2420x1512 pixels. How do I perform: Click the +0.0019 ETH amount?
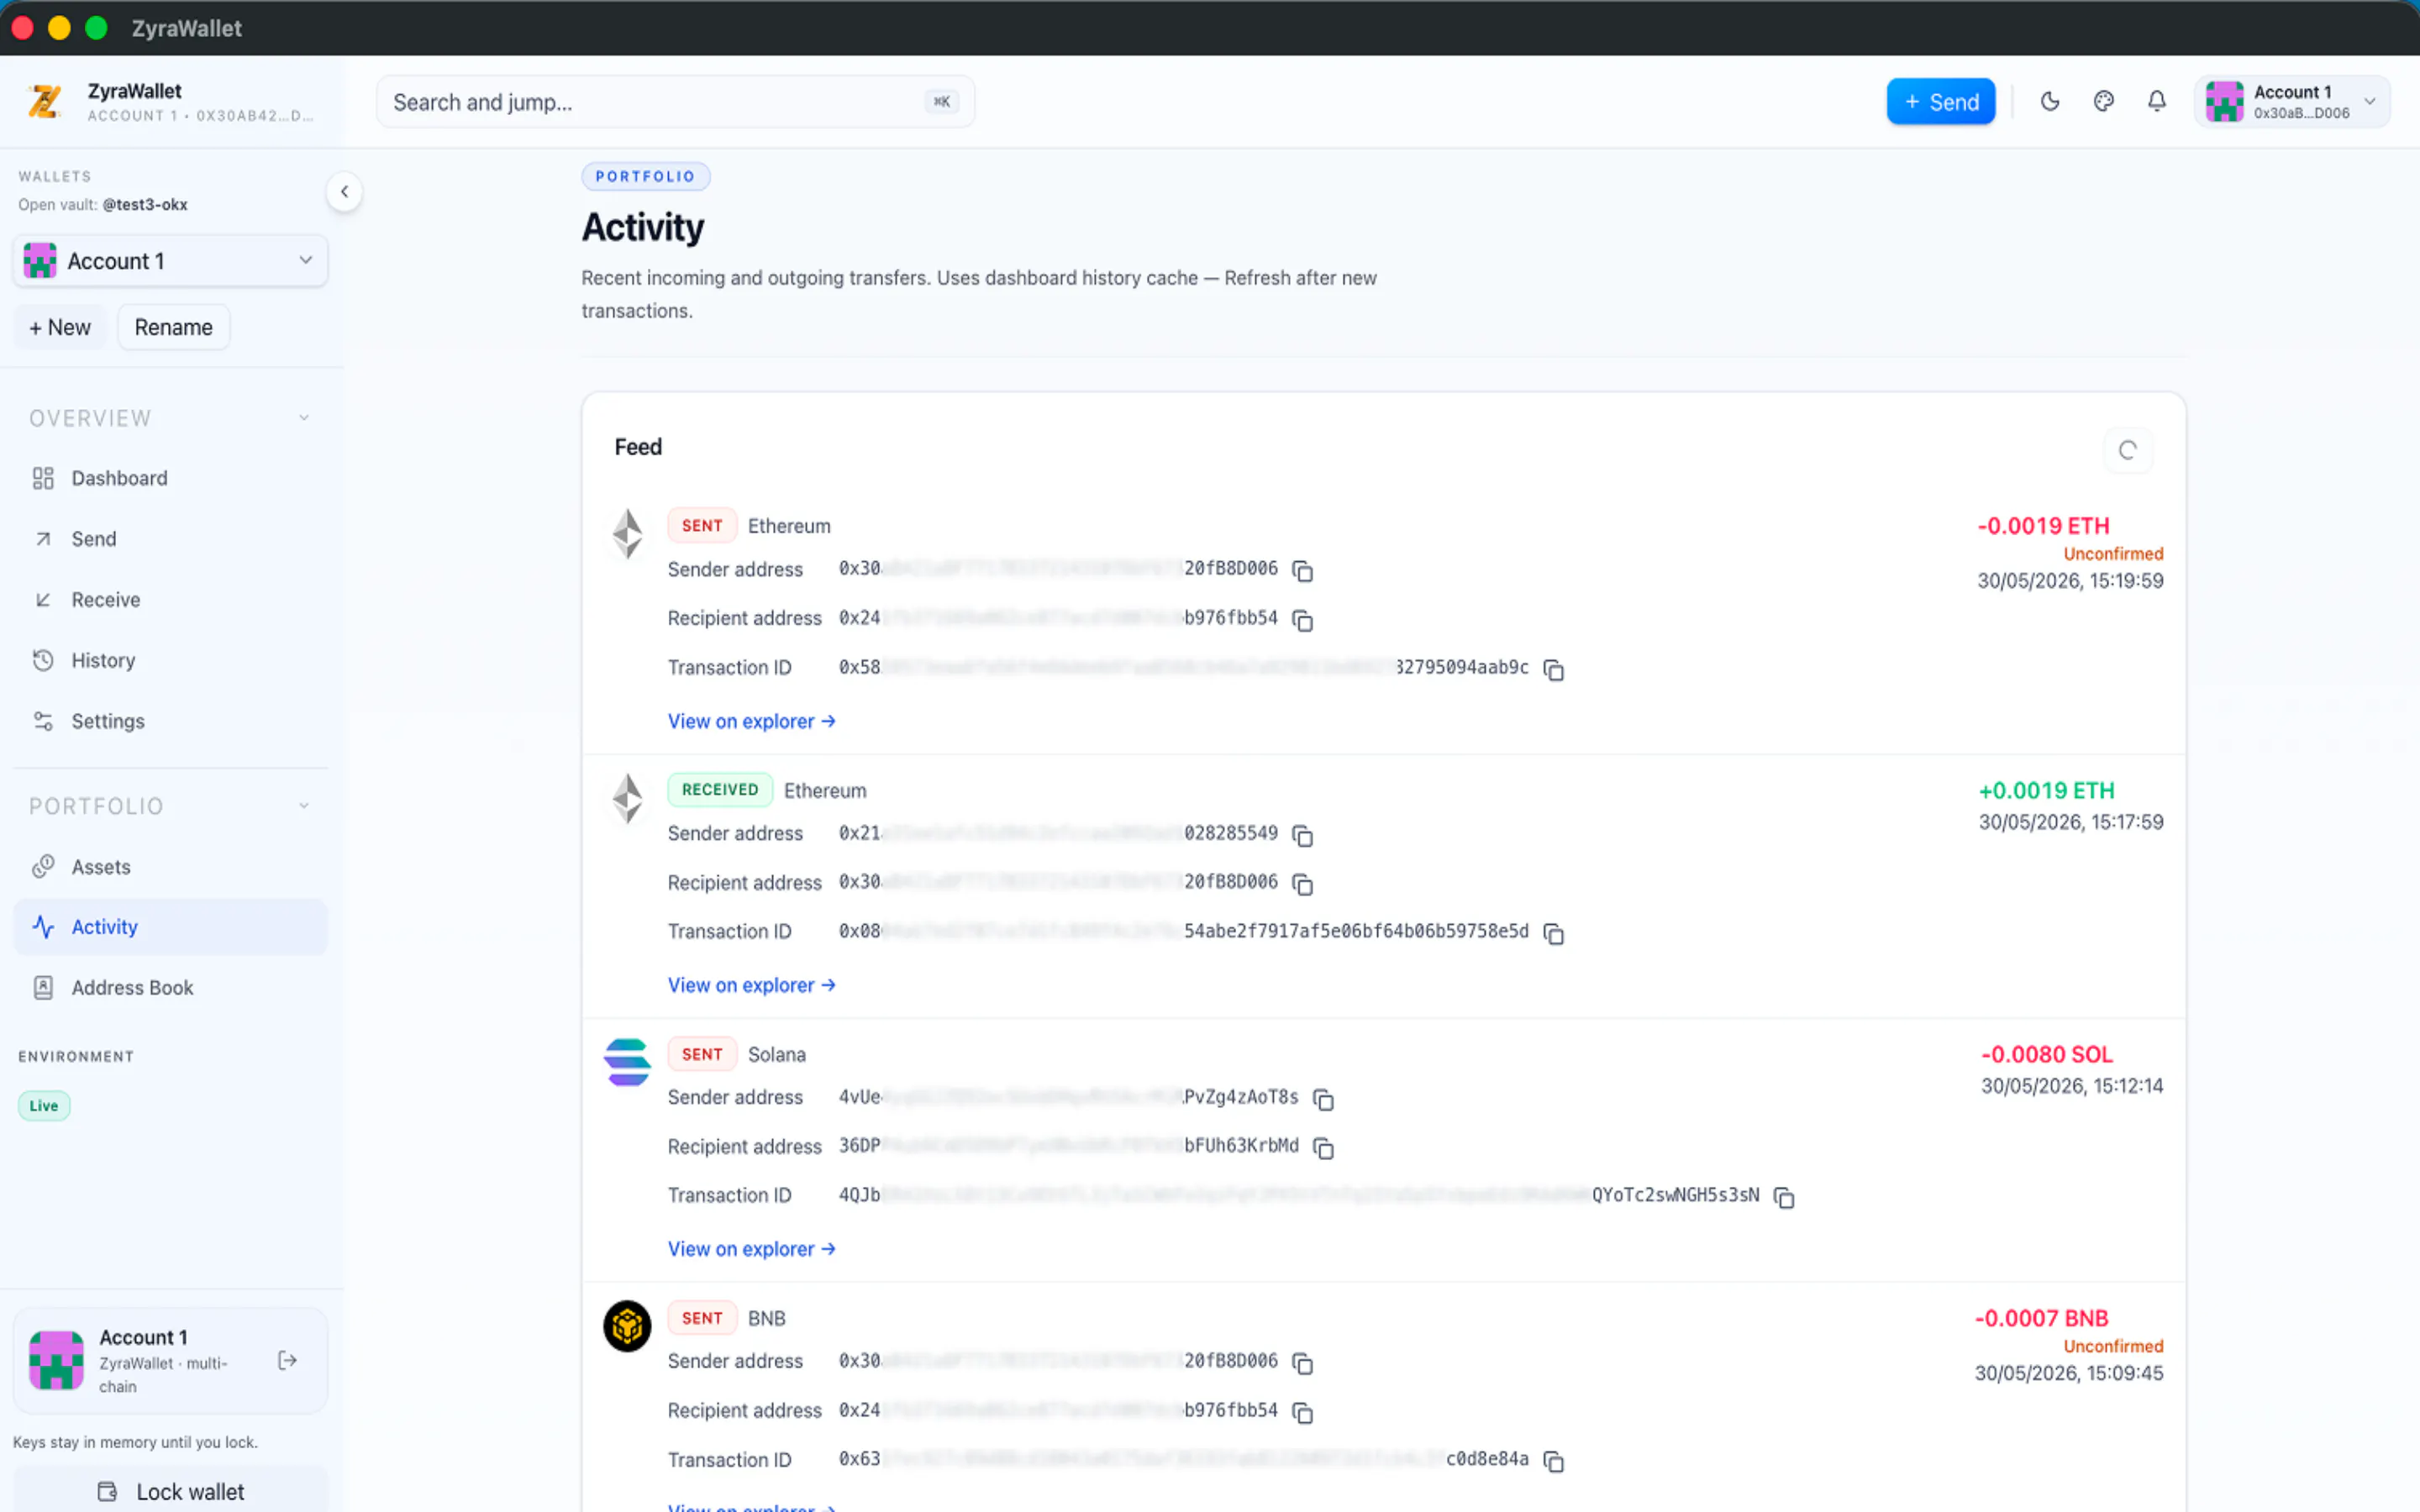point(2046,790)
